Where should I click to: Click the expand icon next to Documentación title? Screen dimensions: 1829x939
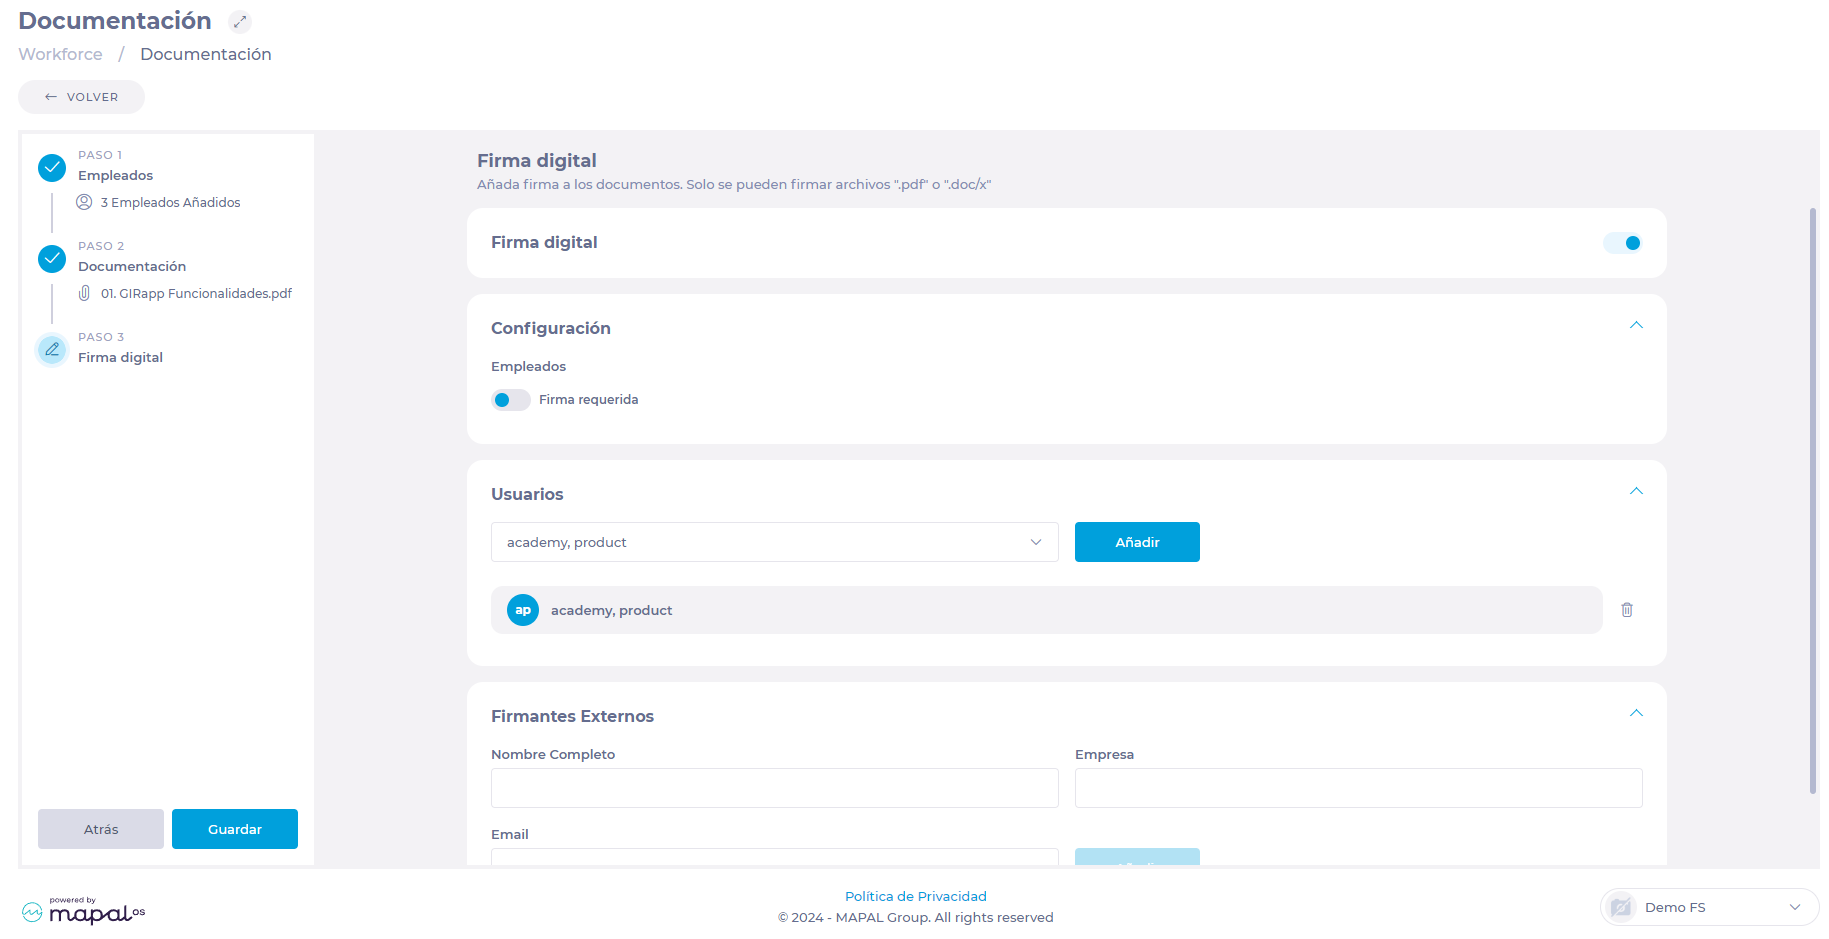(x=239, y=21)
